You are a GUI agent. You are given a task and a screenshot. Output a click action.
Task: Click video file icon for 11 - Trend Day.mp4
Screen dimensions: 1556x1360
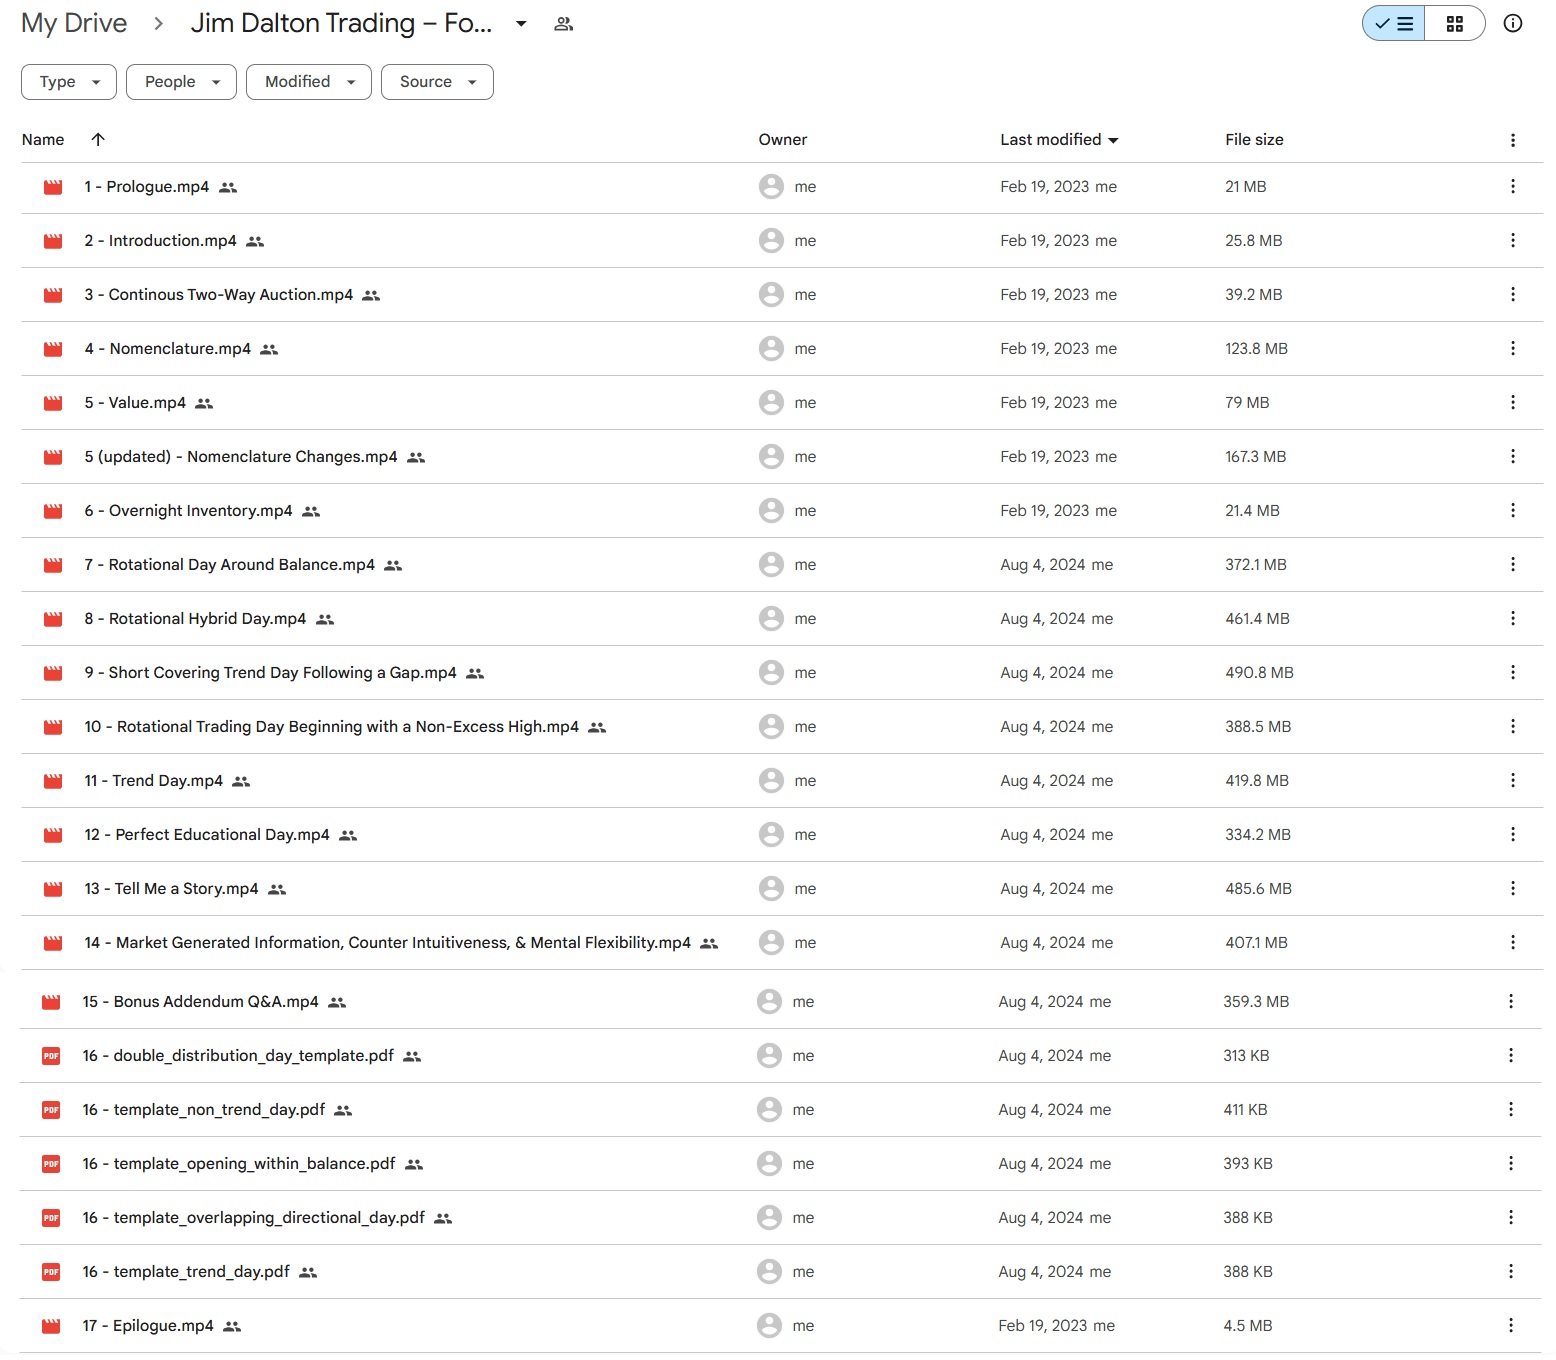pos(53,781)
